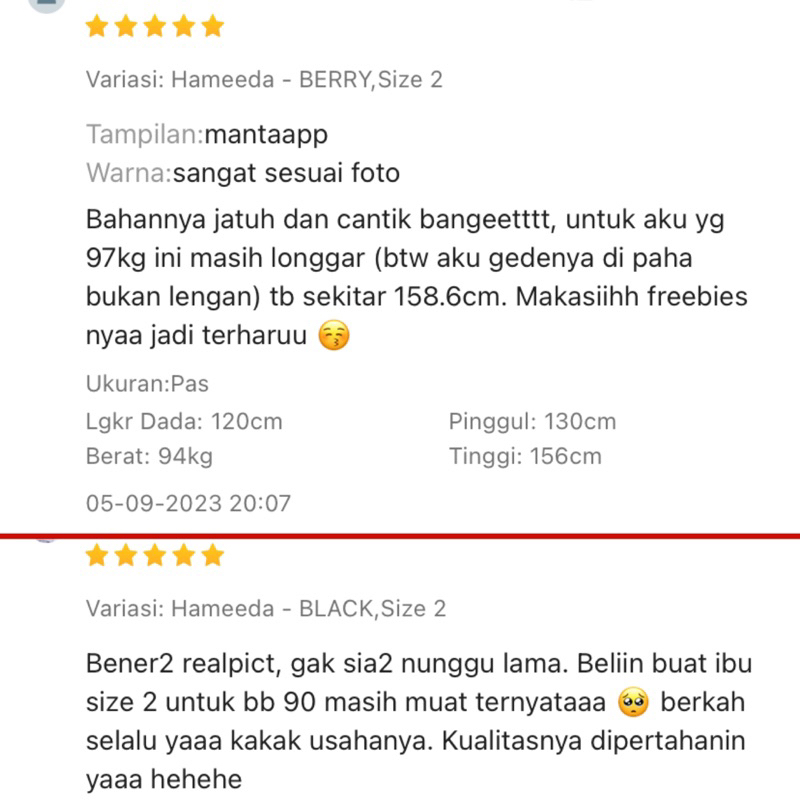Screen dimensions: 800x800
Task: Click the Ukuran:Pas size rating
Action: pos(147,384)
